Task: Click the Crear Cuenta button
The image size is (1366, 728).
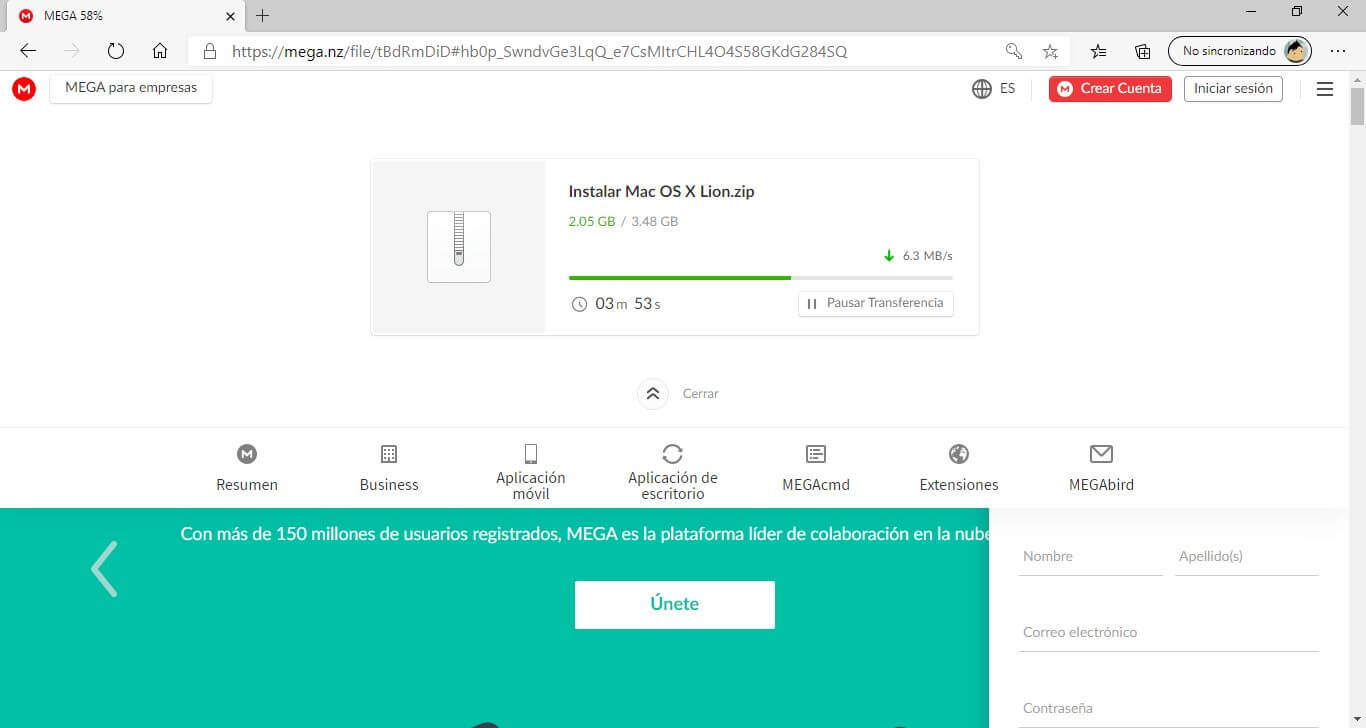Action: click(x=1110, y=89)
